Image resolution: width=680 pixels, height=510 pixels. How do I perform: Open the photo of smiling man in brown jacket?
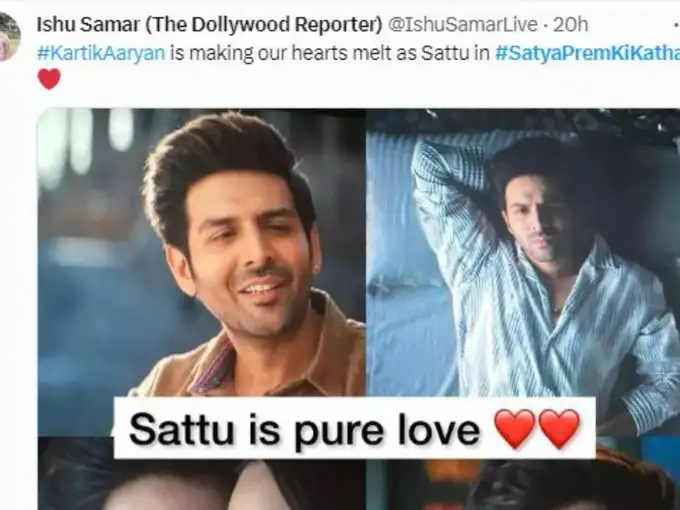click(202, 272)
